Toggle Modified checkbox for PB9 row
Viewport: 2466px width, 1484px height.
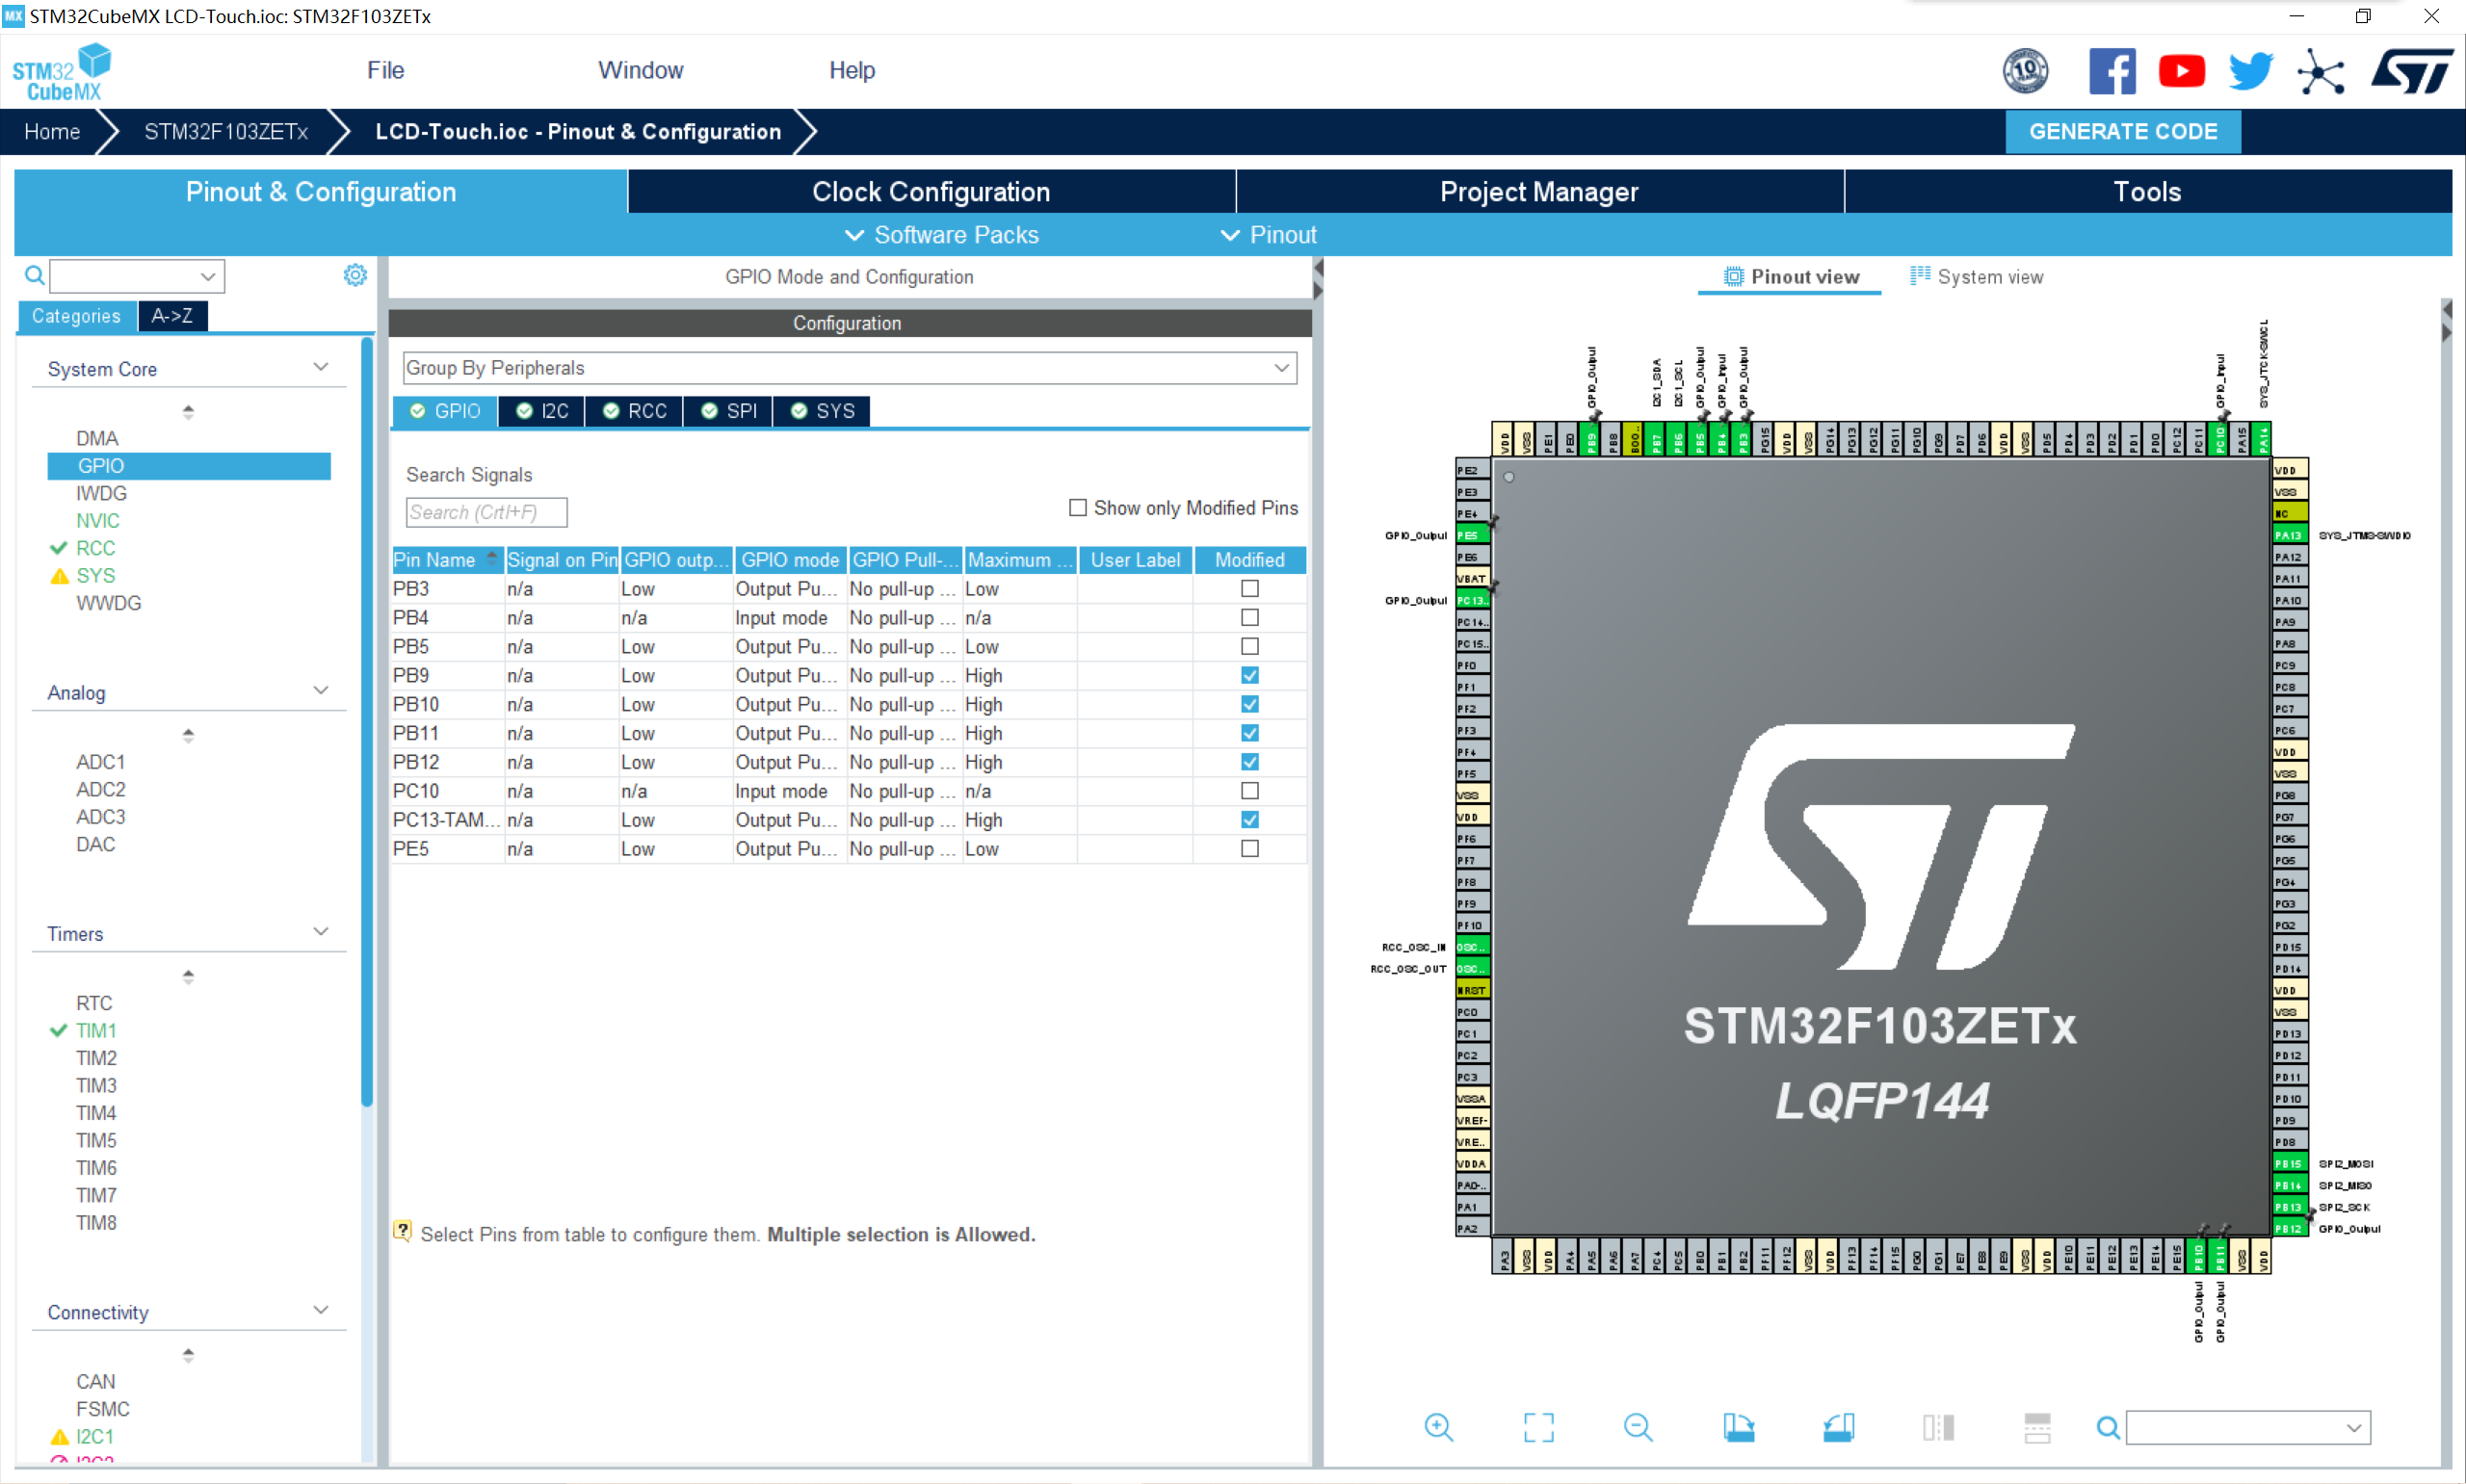coord(1249,676)
